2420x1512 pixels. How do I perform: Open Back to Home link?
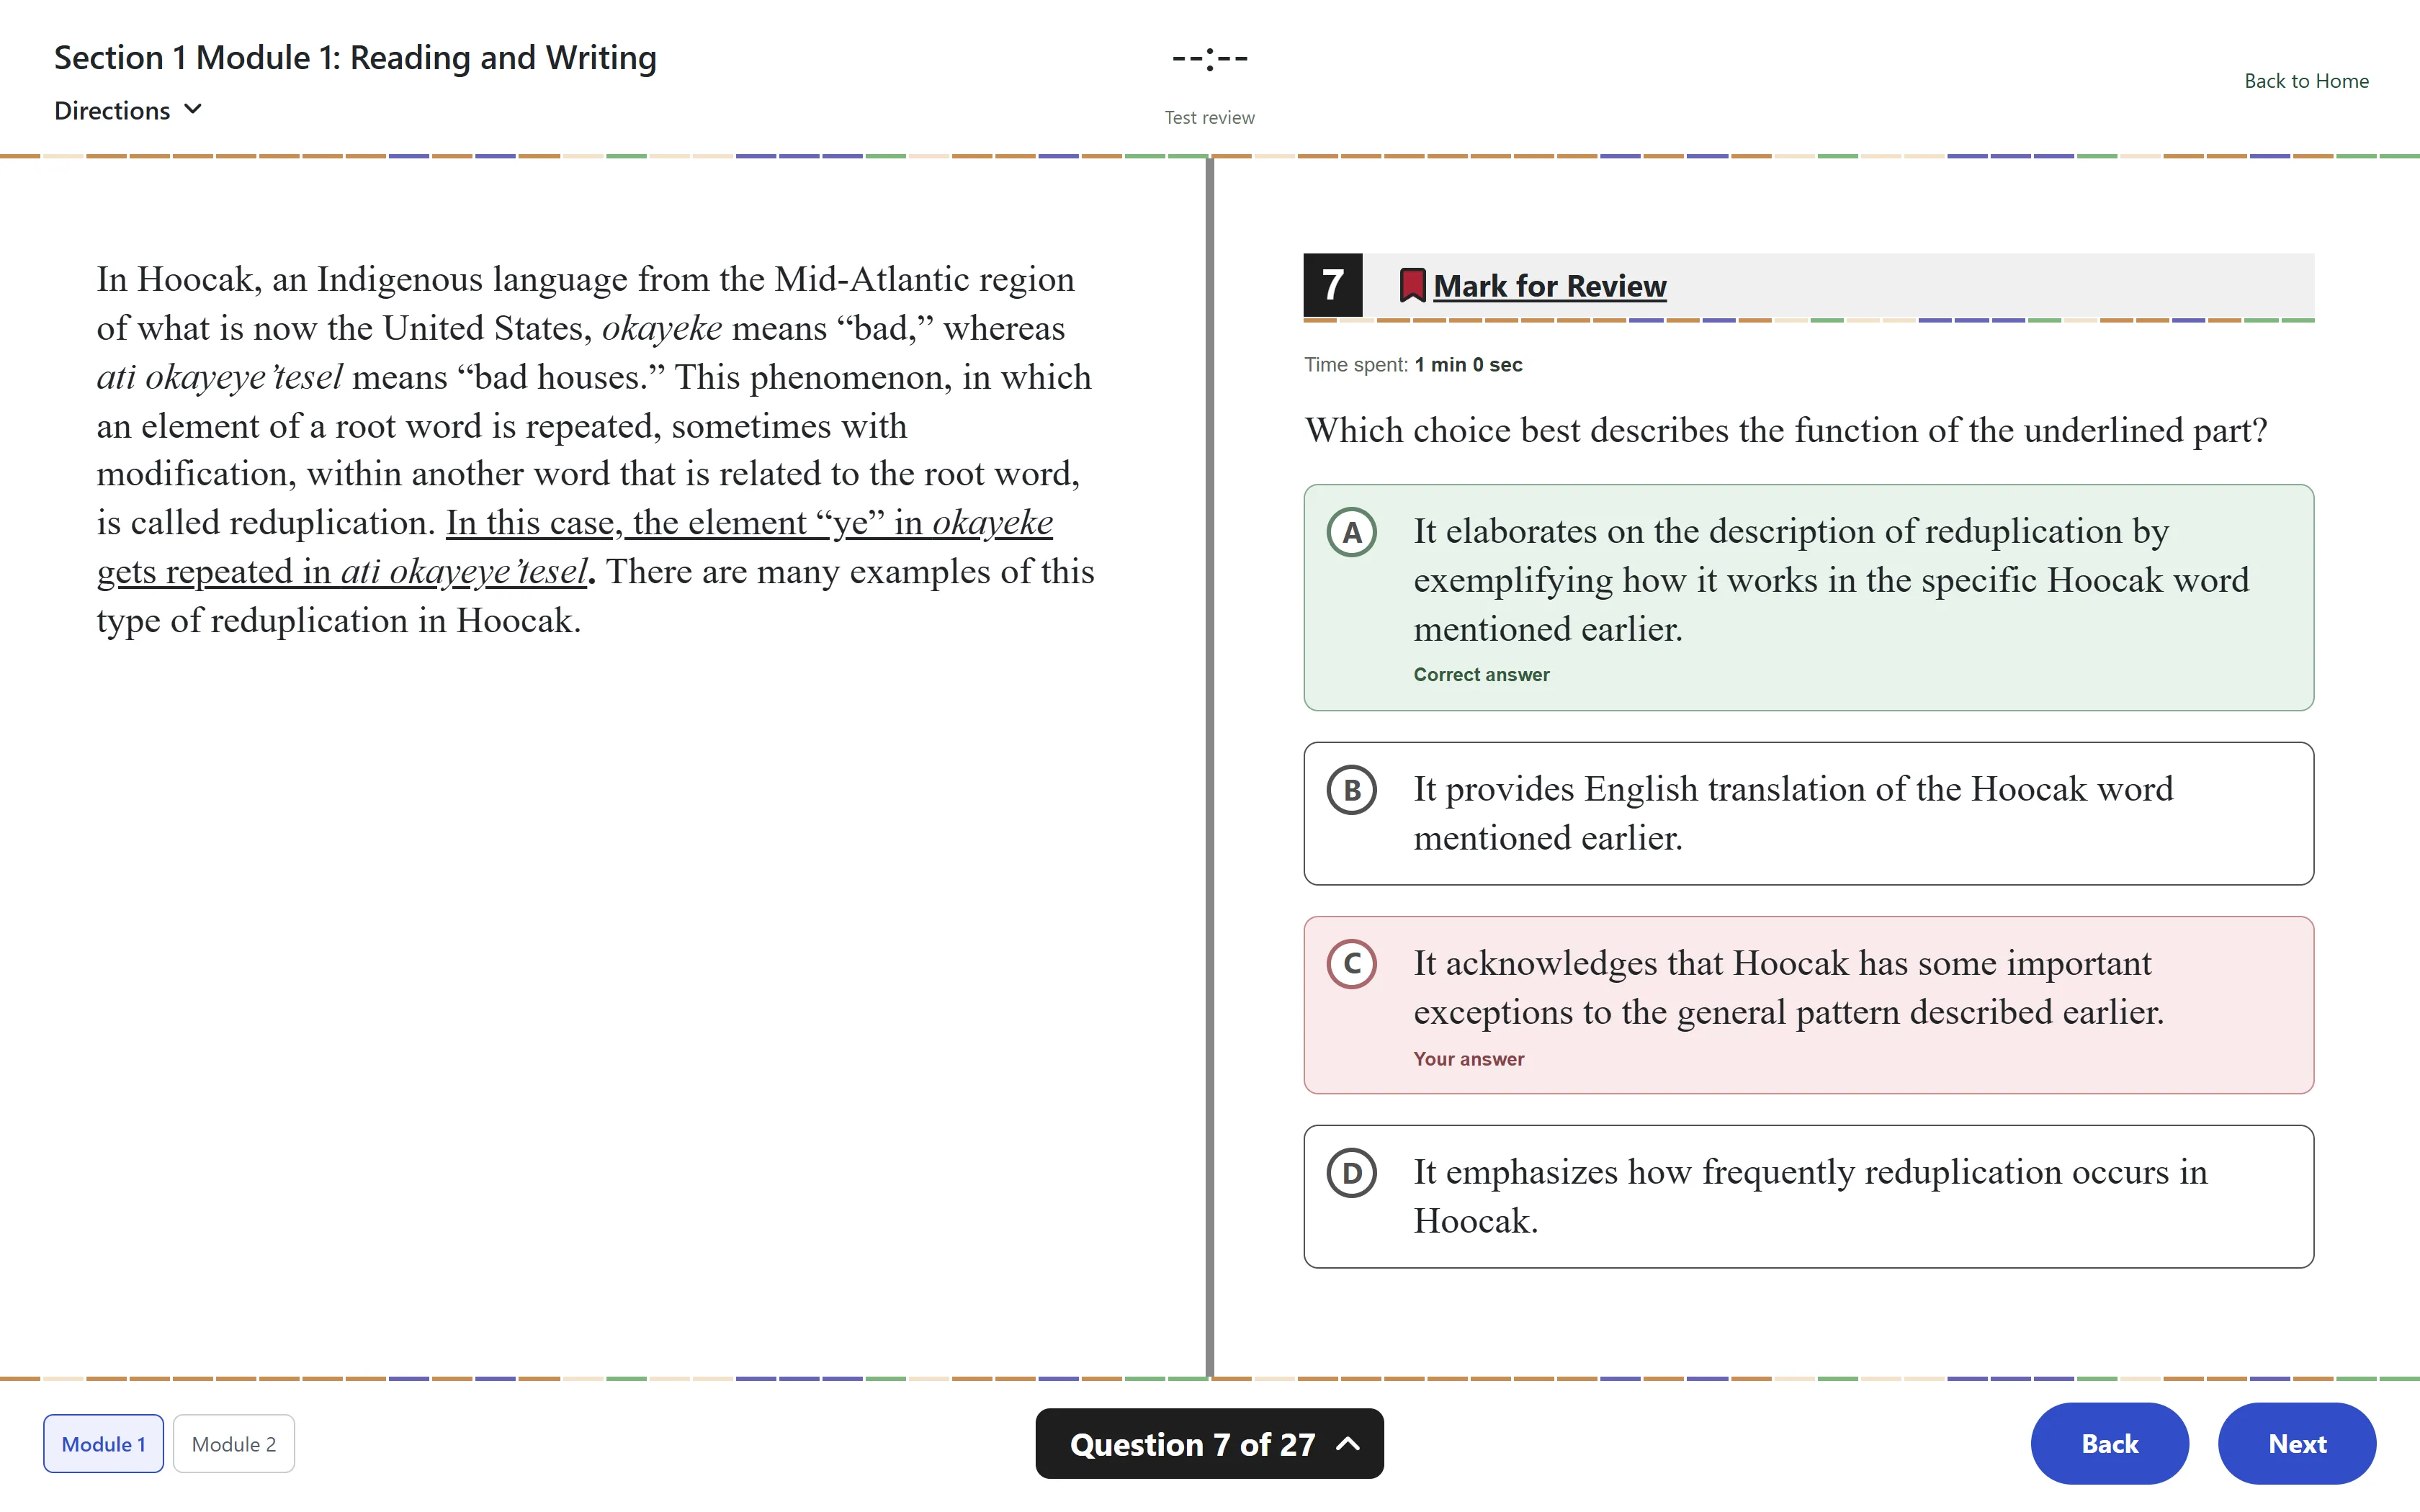click(2306, 81)
